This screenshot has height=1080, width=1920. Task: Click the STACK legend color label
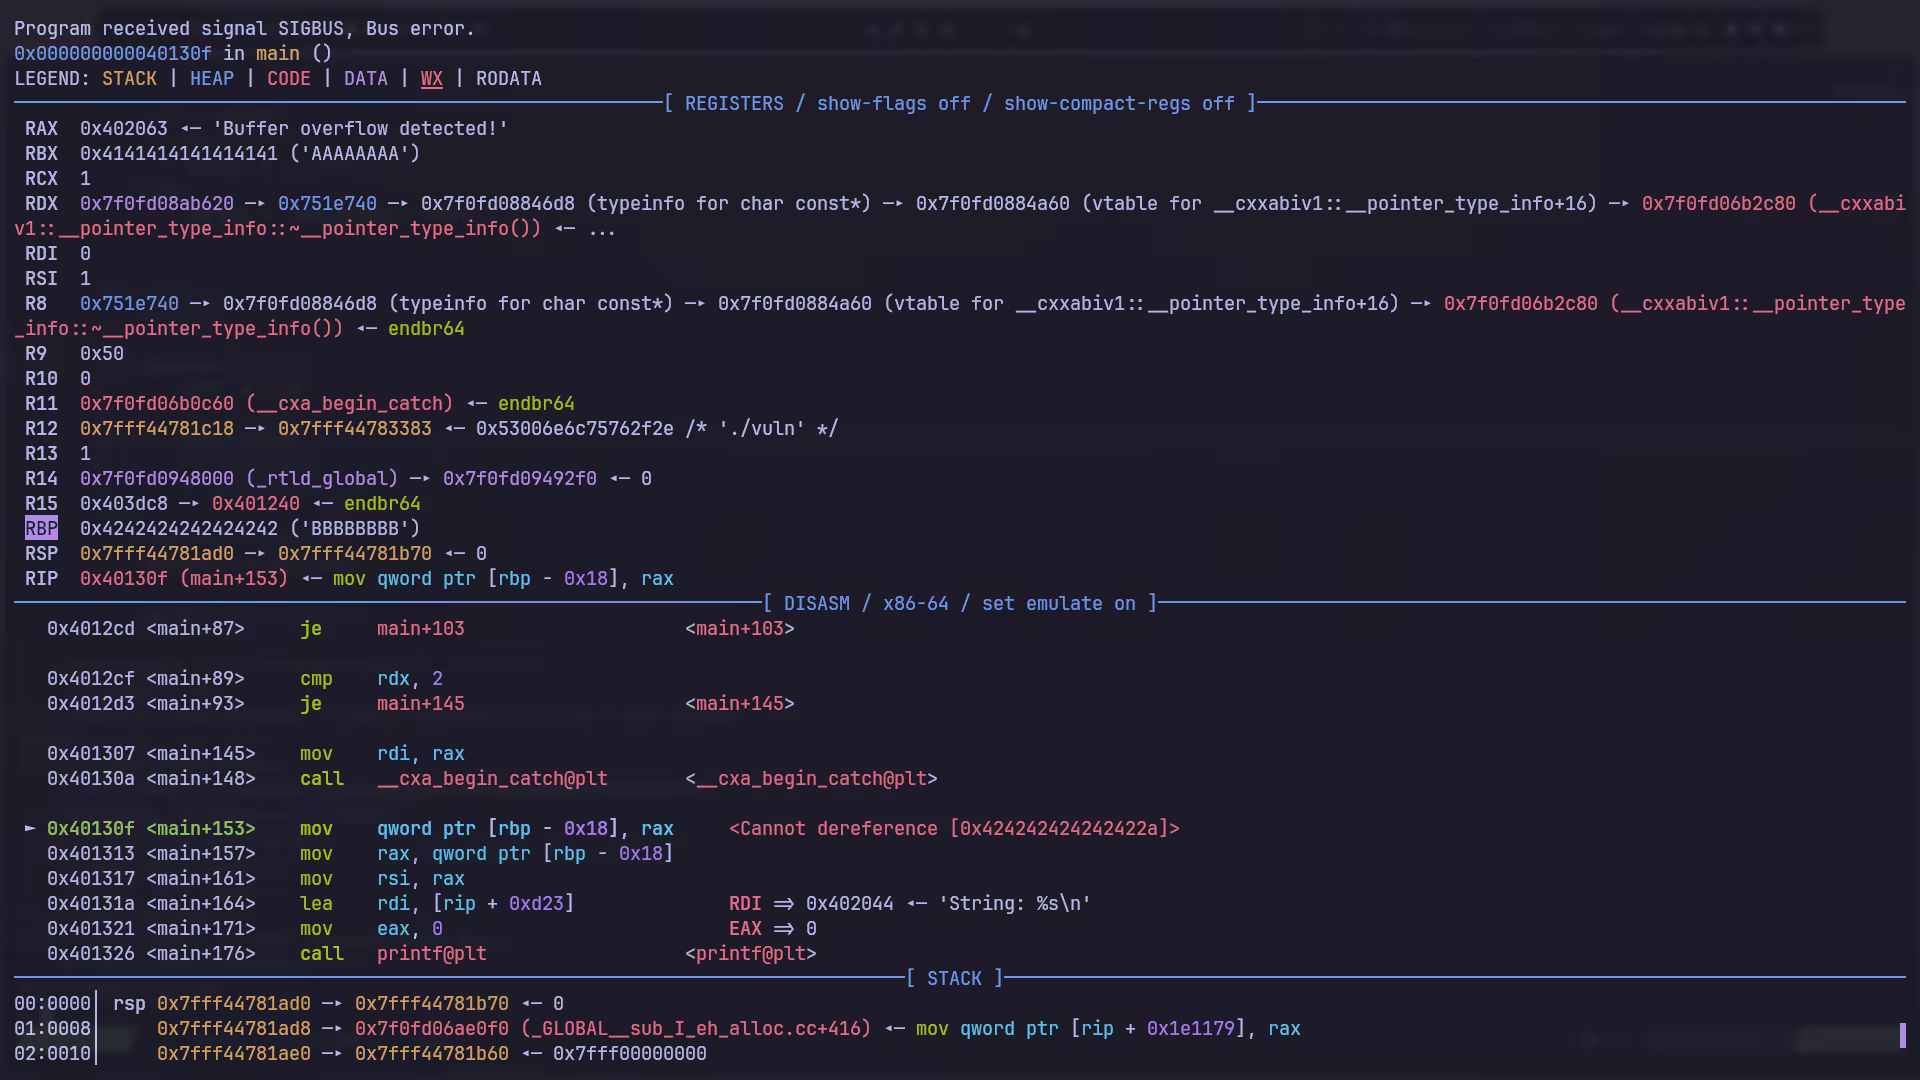coord(129,79)
